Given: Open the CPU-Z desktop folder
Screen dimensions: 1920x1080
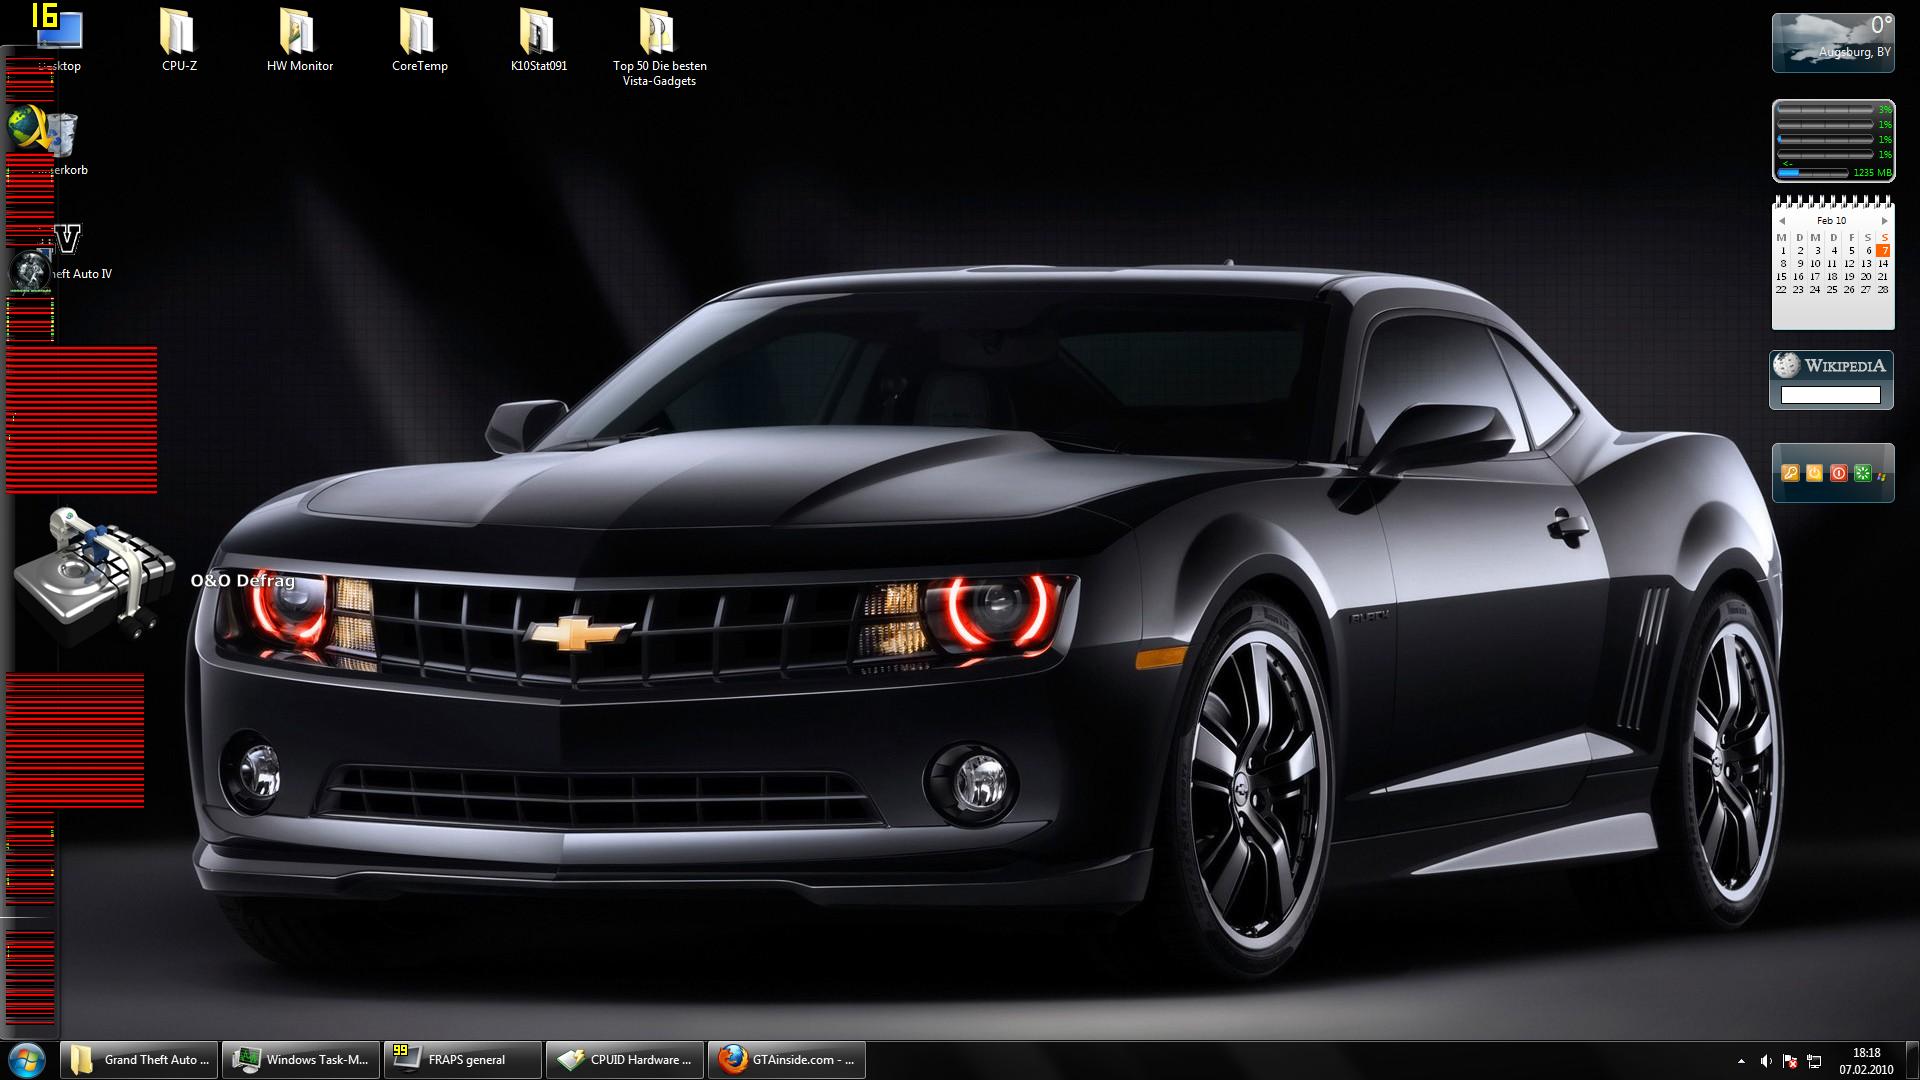Looking at the screenshot, I should point(179,35).
